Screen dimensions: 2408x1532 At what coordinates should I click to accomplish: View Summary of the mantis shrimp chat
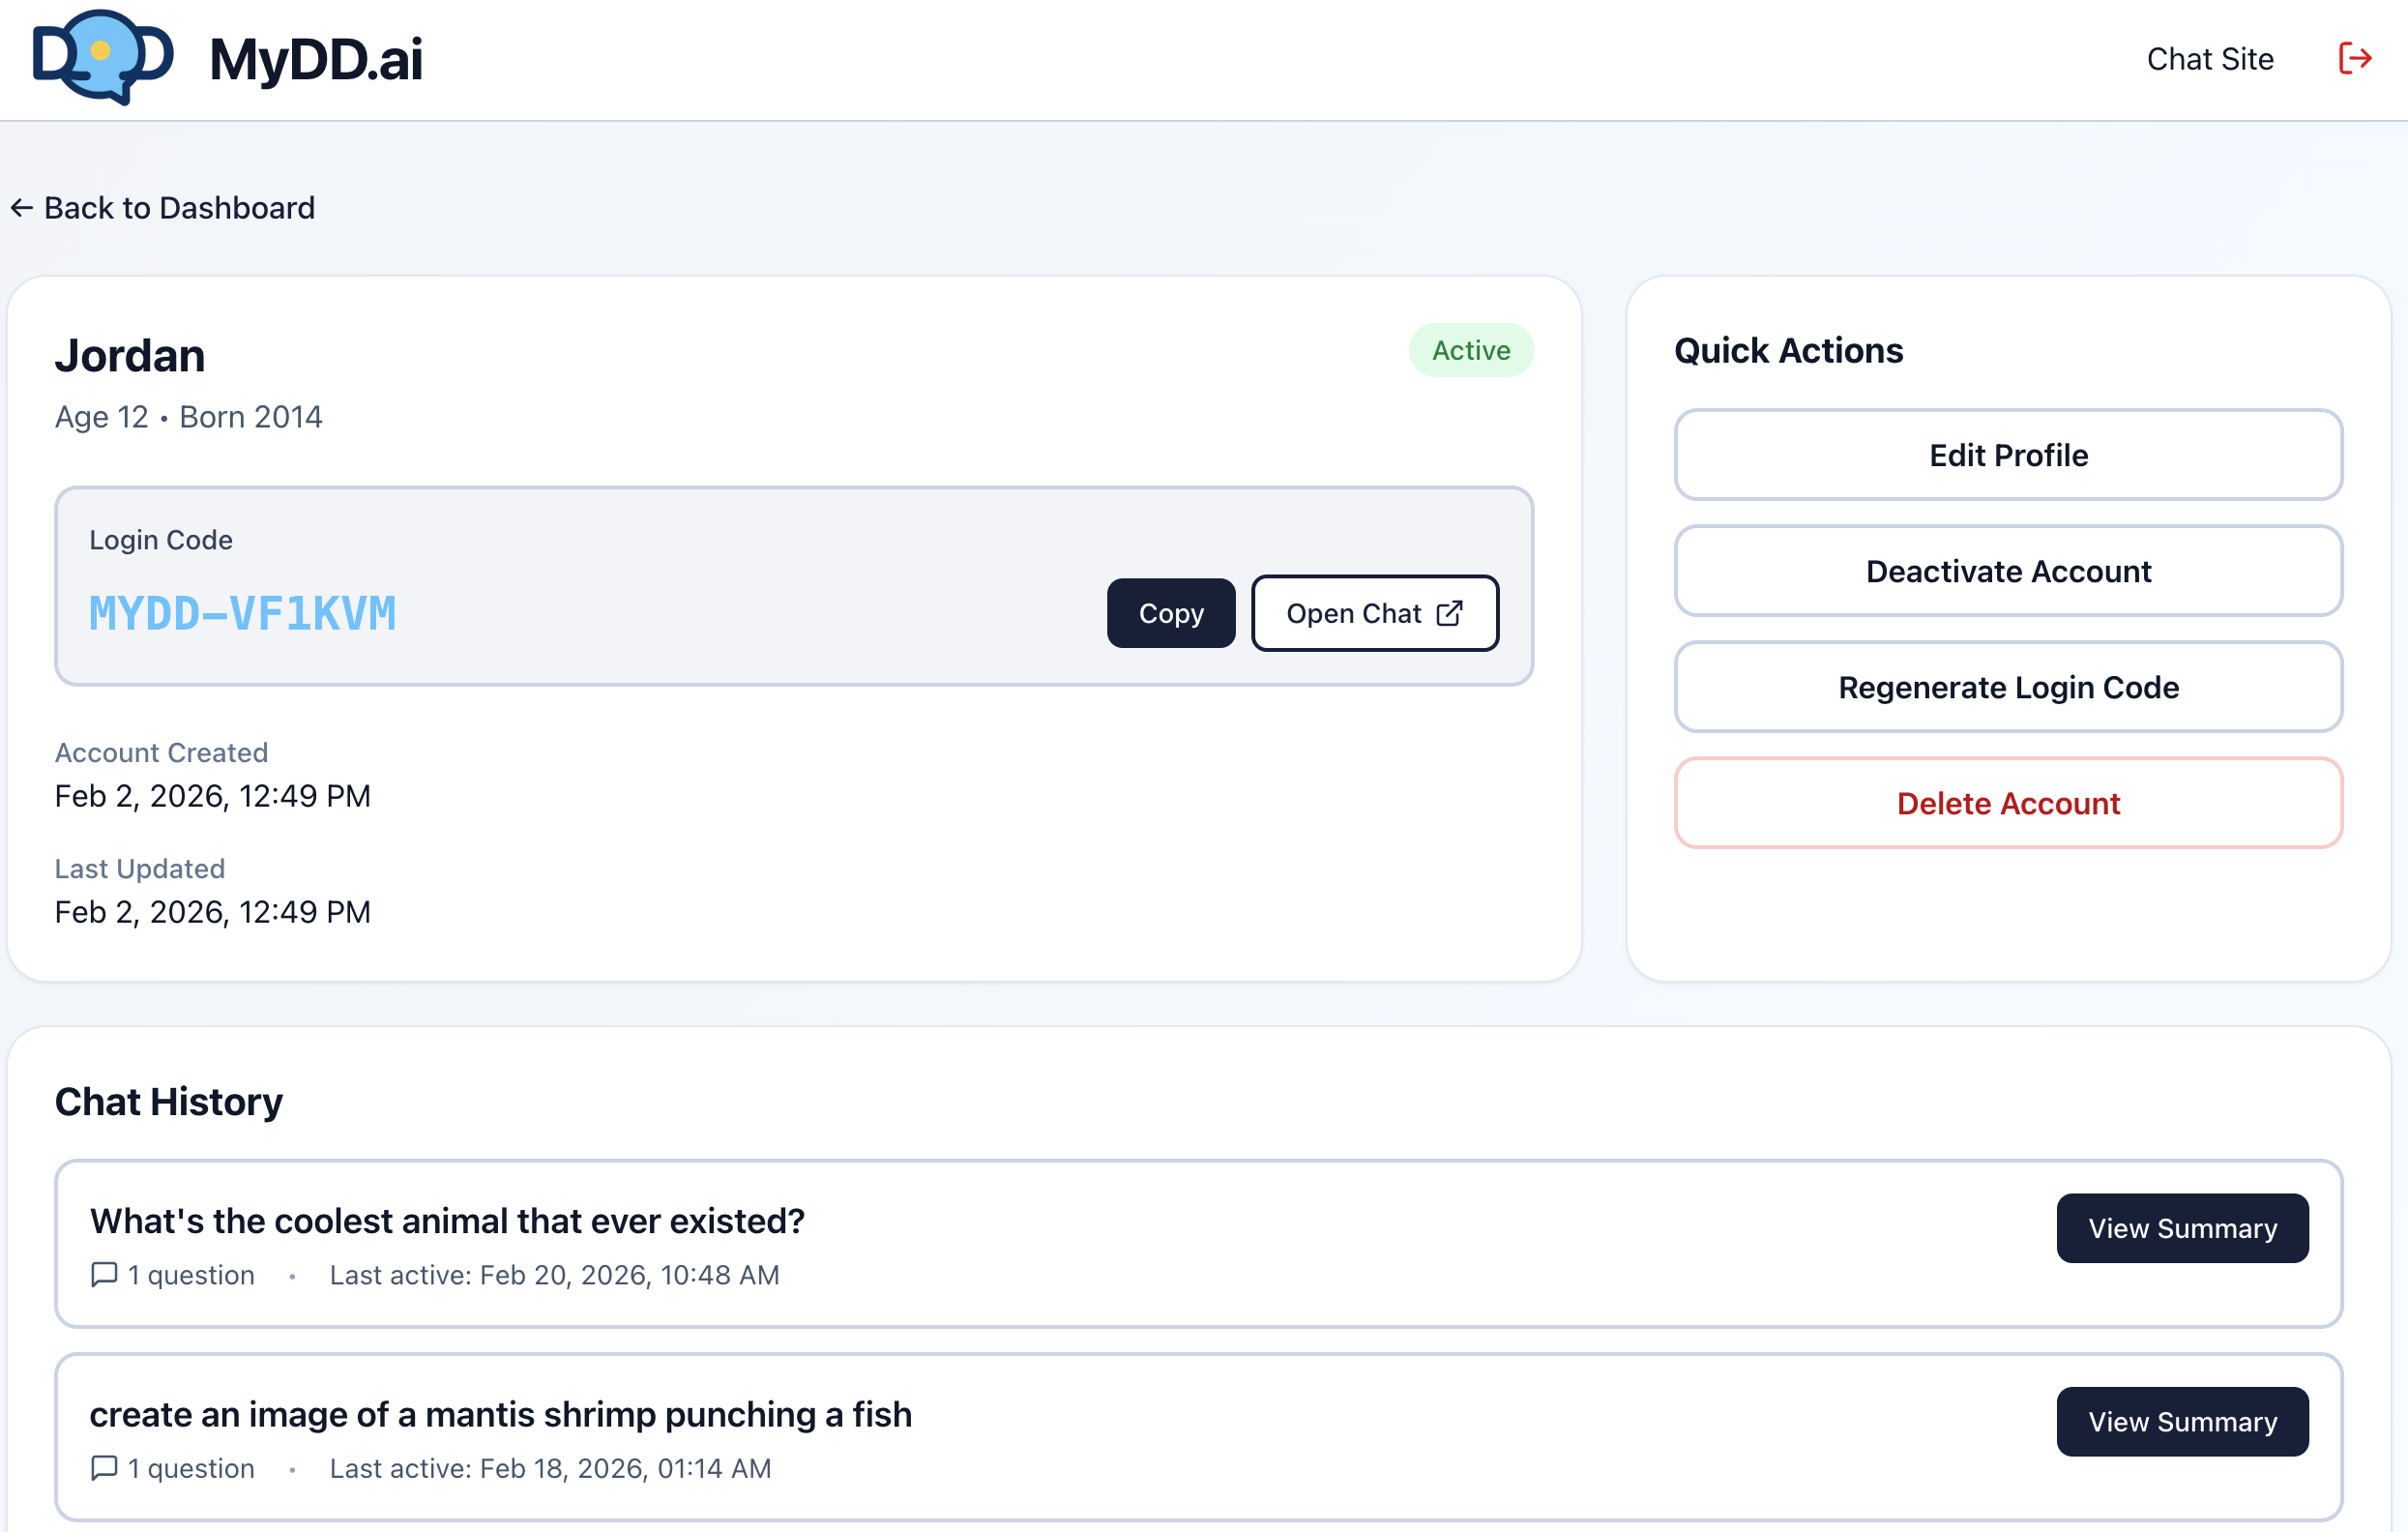pos(2182,1421)
